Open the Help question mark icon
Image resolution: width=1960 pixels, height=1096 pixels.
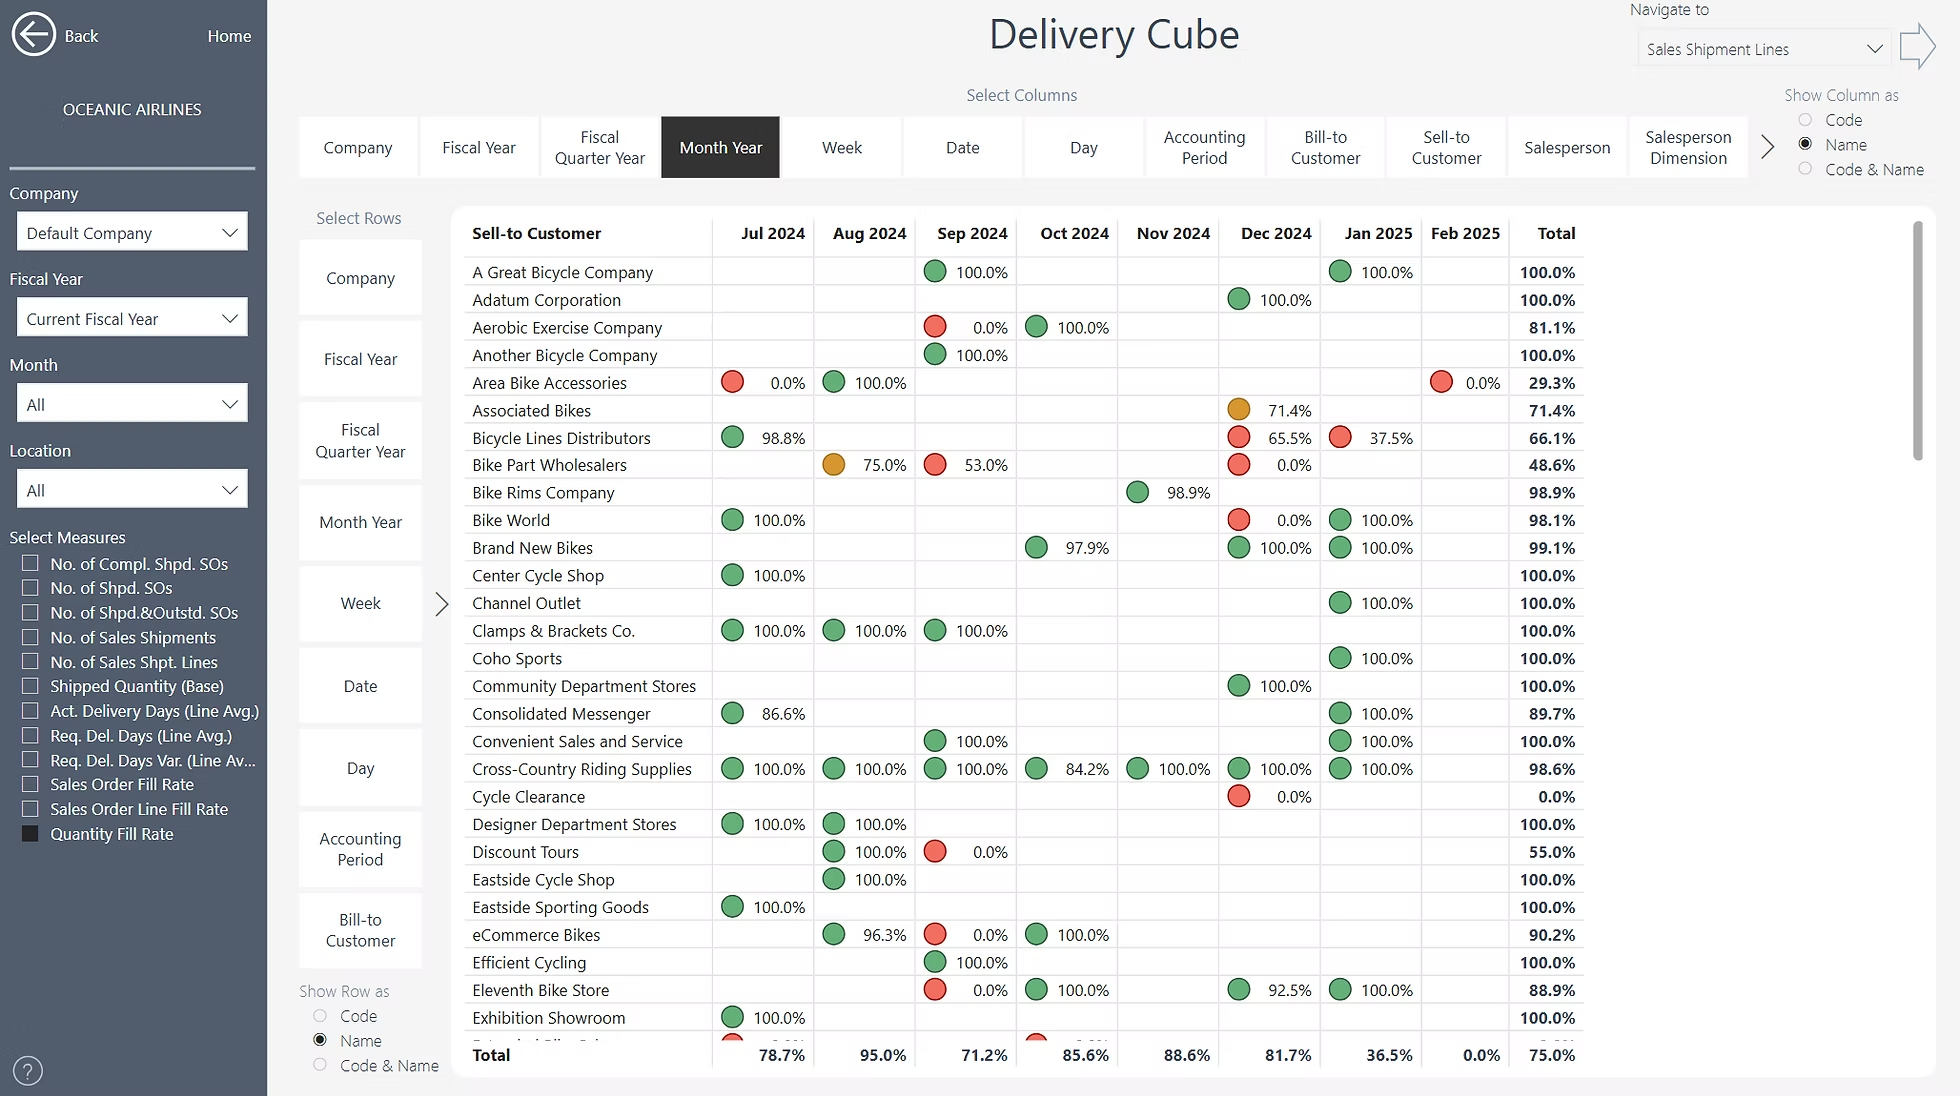pyautogui.click(x=27, y=1070)
